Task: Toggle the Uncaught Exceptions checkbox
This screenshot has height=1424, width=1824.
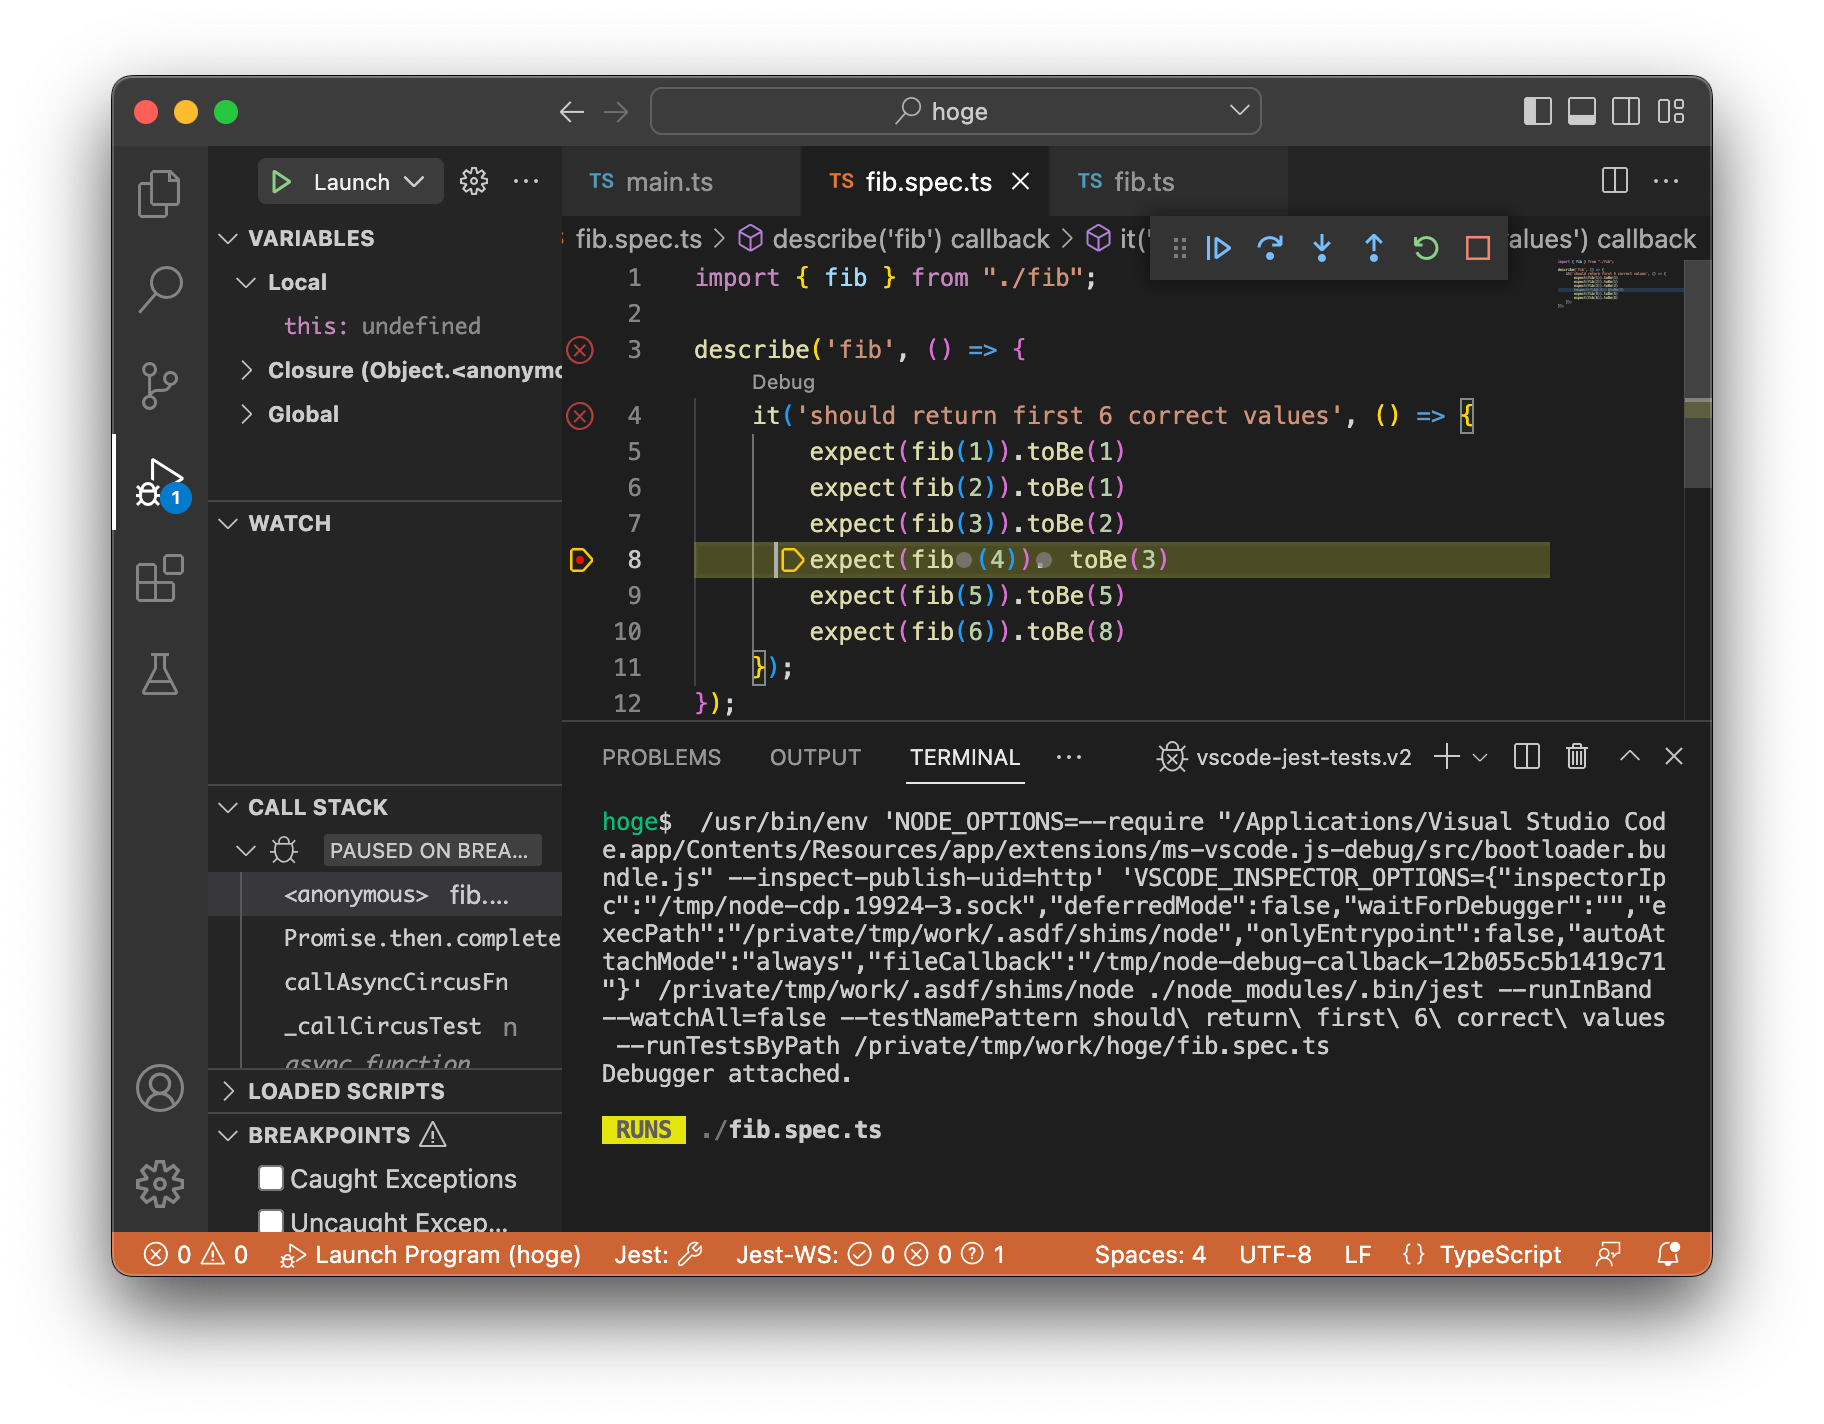Action: (x=271, y=1221)
